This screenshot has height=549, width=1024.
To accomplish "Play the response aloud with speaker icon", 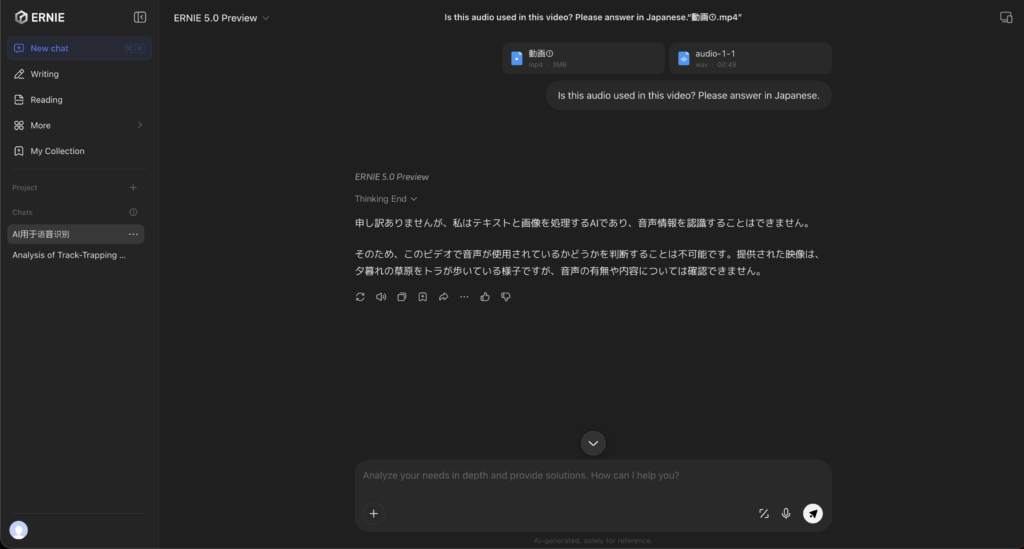I will point(381,297).
